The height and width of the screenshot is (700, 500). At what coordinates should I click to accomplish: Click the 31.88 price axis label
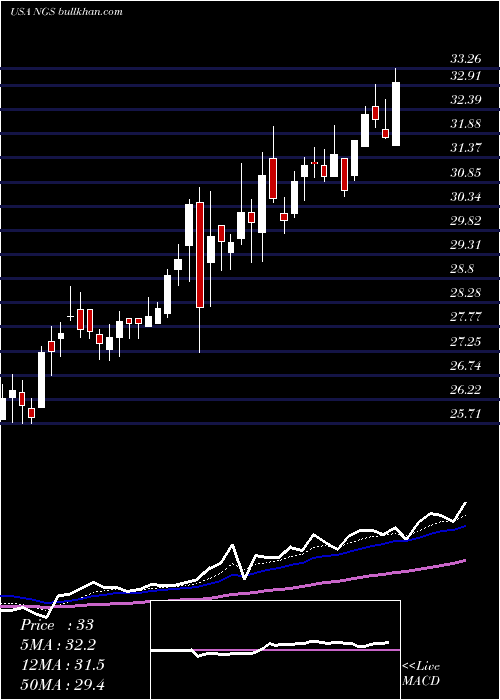point(466,124)
